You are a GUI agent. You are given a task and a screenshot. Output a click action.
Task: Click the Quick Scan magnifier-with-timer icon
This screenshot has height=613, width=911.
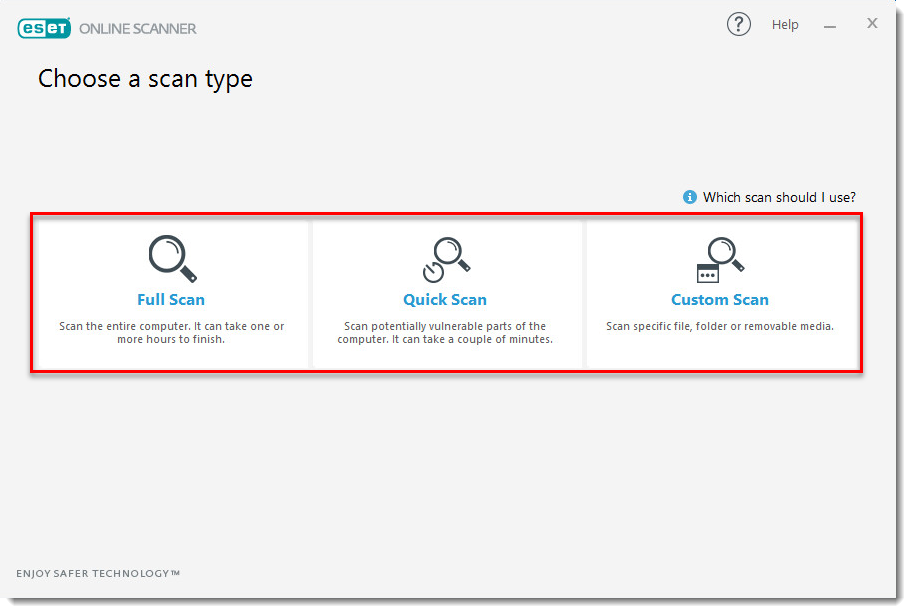[446, 259]
